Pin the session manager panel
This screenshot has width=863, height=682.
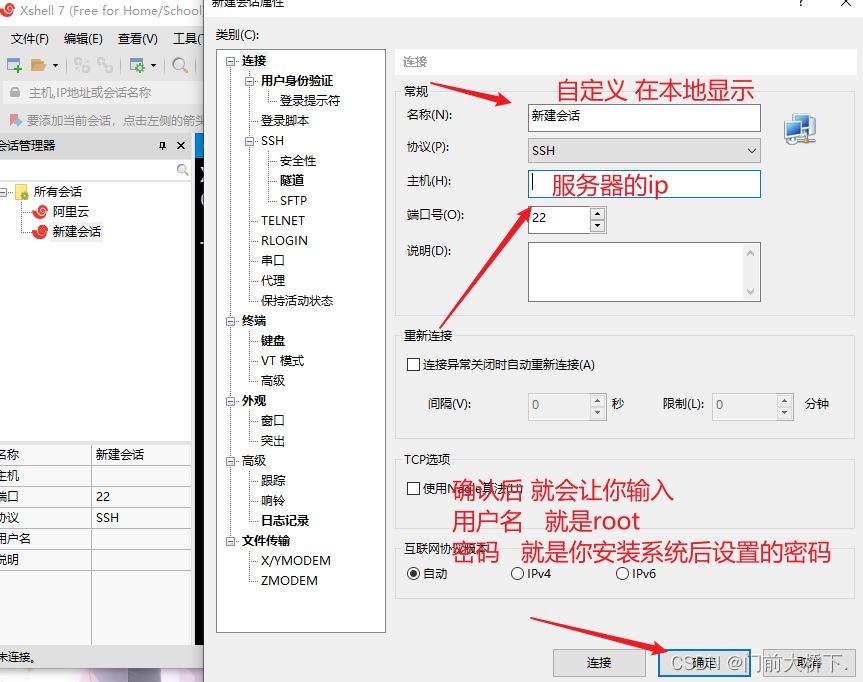(162, 145)
